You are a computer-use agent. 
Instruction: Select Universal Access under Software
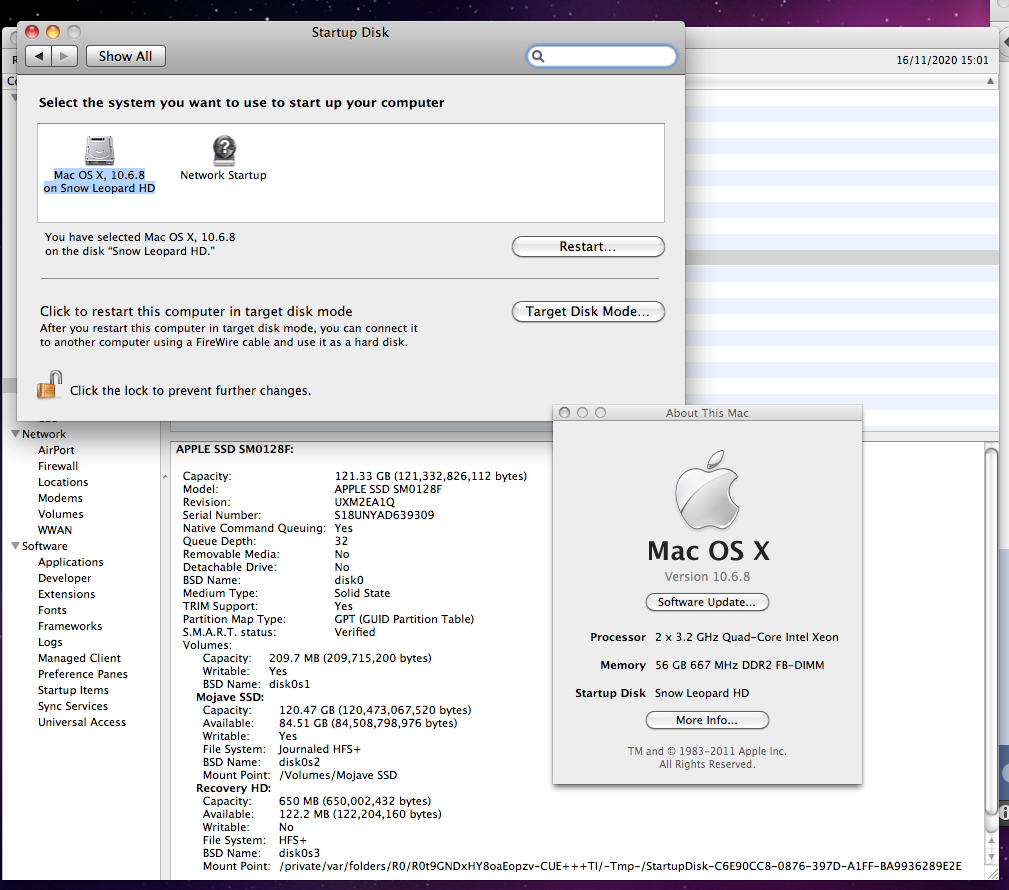click(82, 722)
